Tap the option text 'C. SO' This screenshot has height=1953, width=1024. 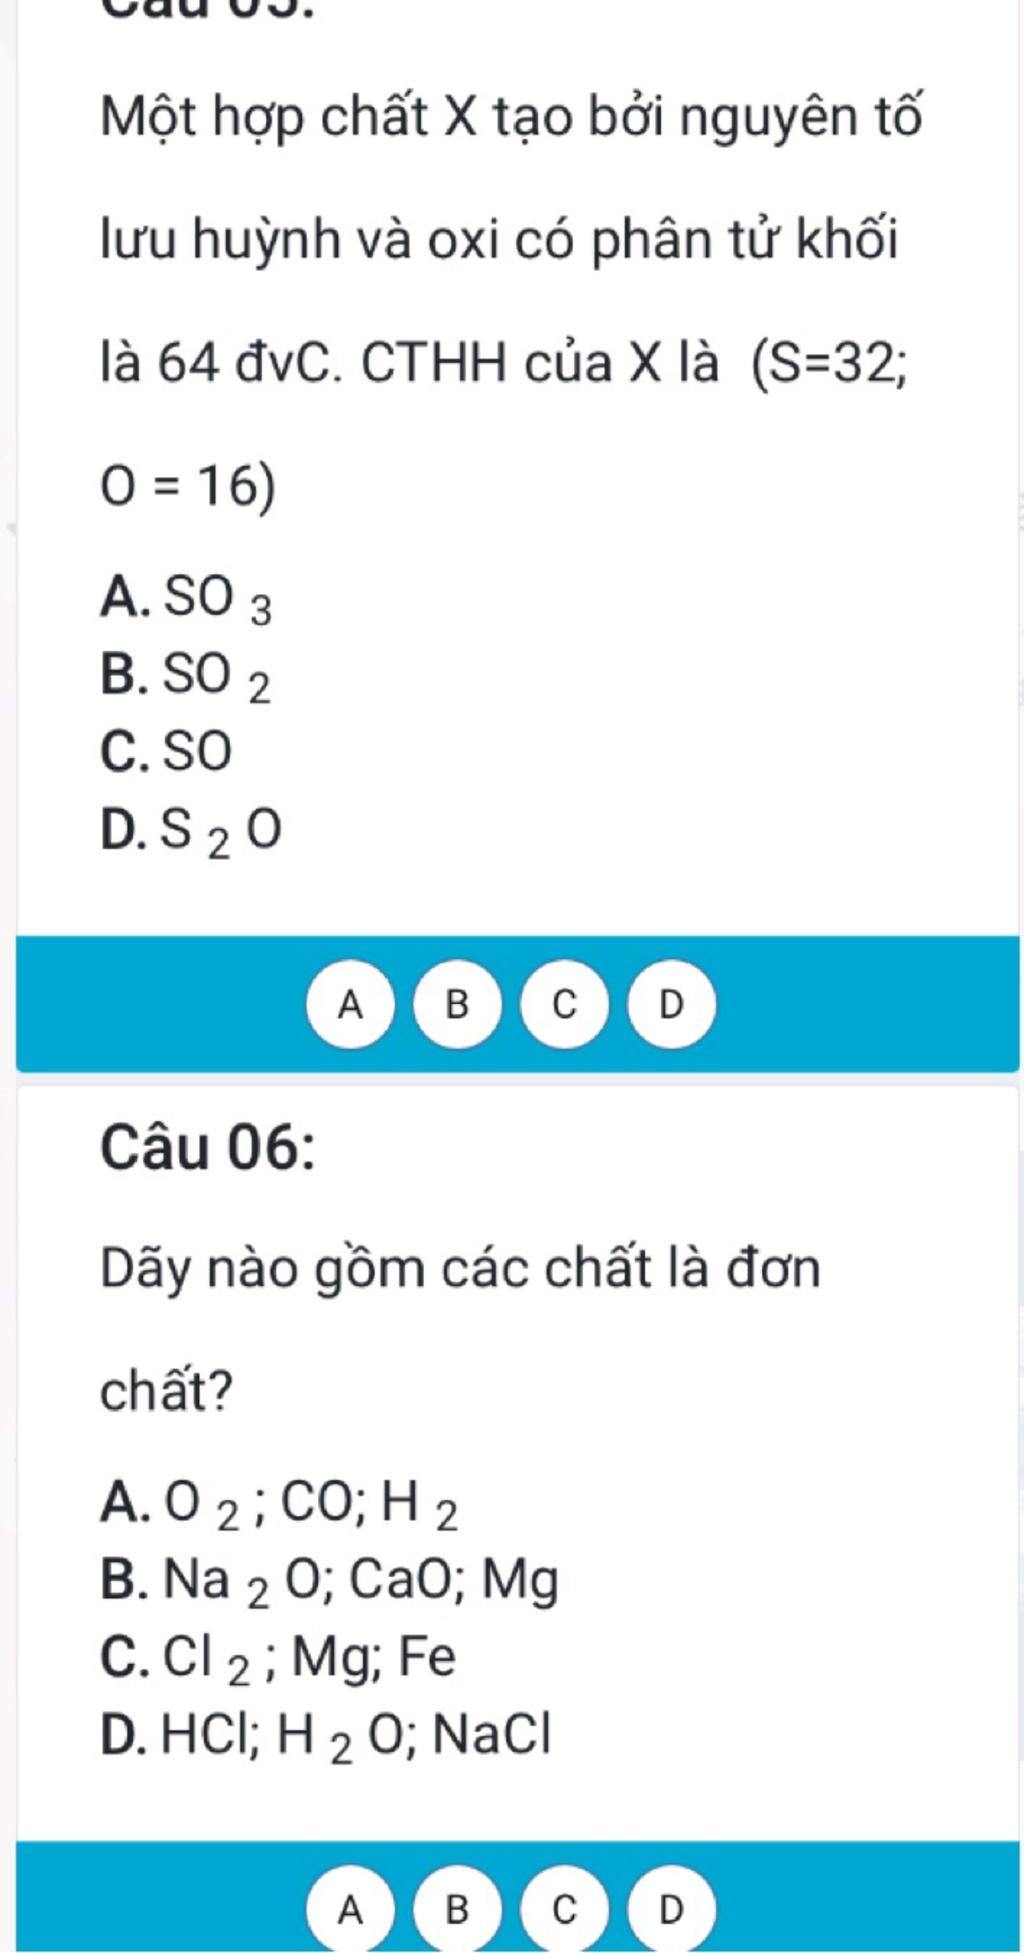pyautogui.click(x=166, y=752)
